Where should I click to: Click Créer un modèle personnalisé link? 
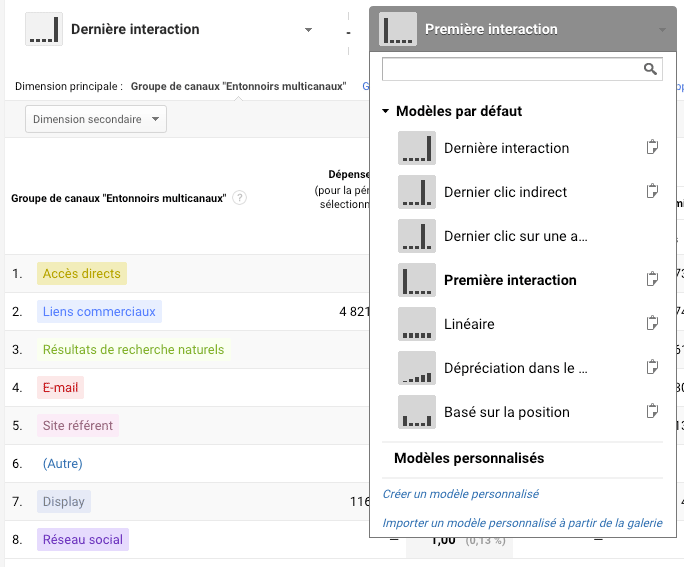tap(461, 494)
